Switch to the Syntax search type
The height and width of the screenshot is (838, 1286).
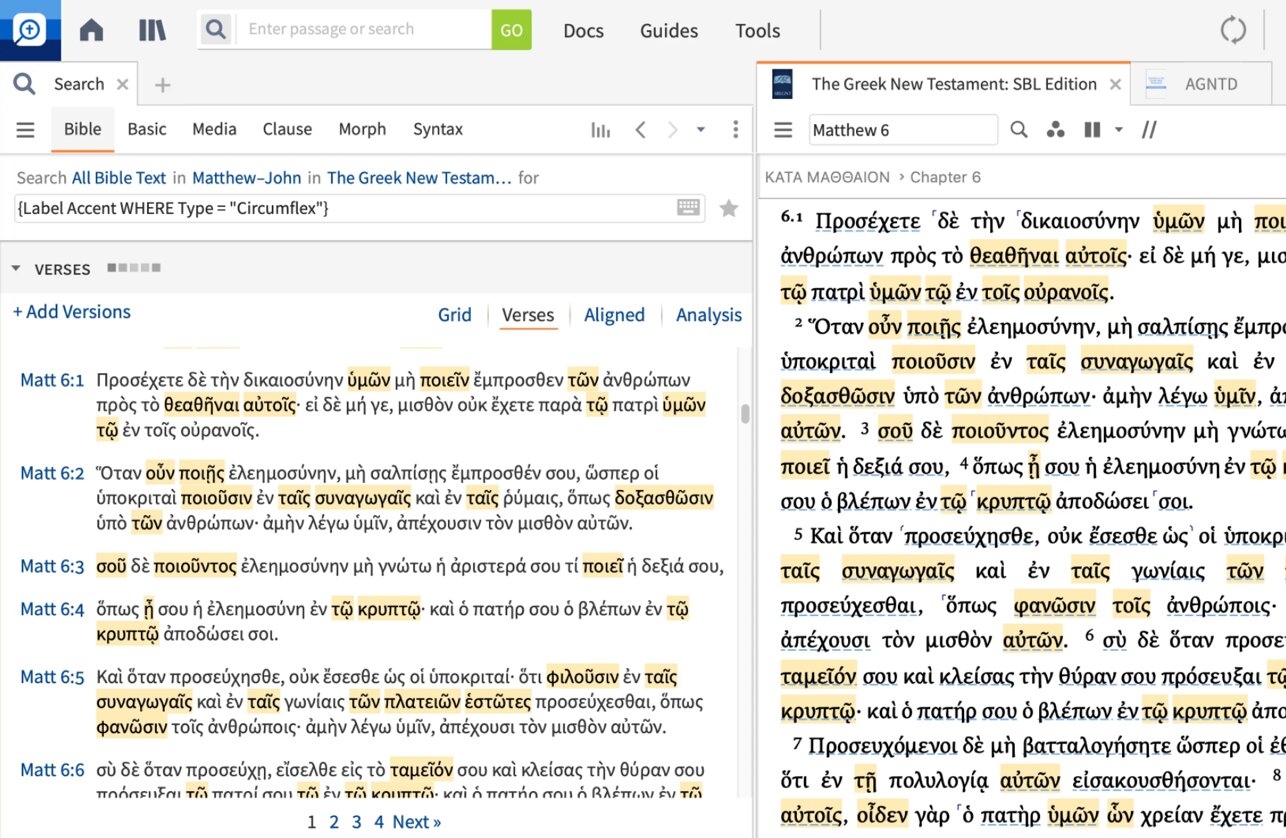tap(438, 129)
